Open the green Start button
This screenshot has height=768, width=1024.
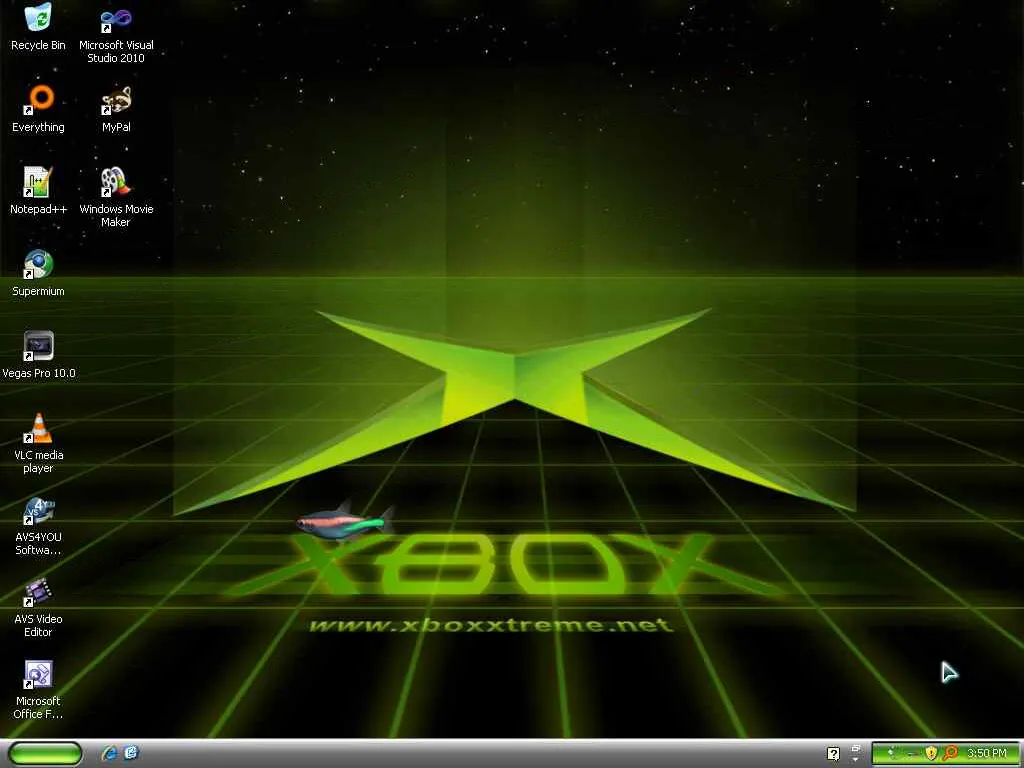coord(45,753)
